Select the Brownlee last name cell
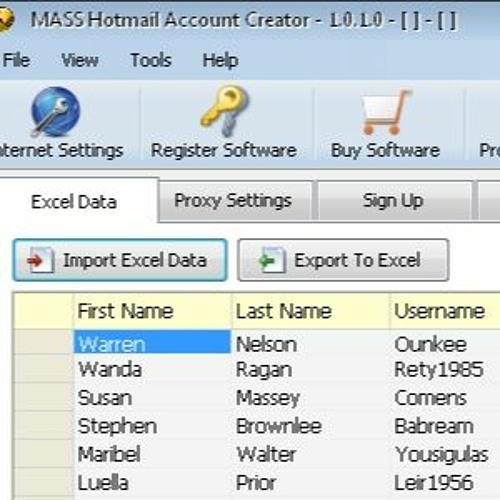Screen dimensions: 500x500 click(310, 425)
